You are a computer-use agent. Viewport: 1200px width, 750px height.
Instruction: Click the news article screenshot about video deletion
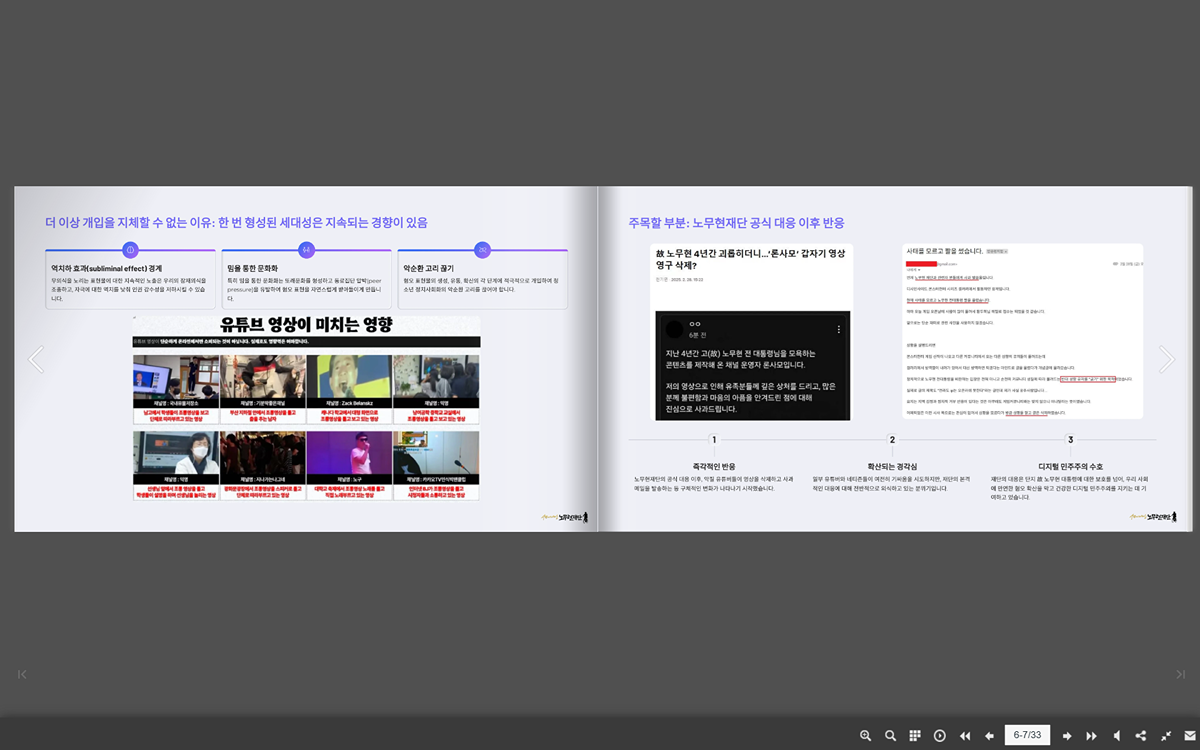click(x=752, y=332)
